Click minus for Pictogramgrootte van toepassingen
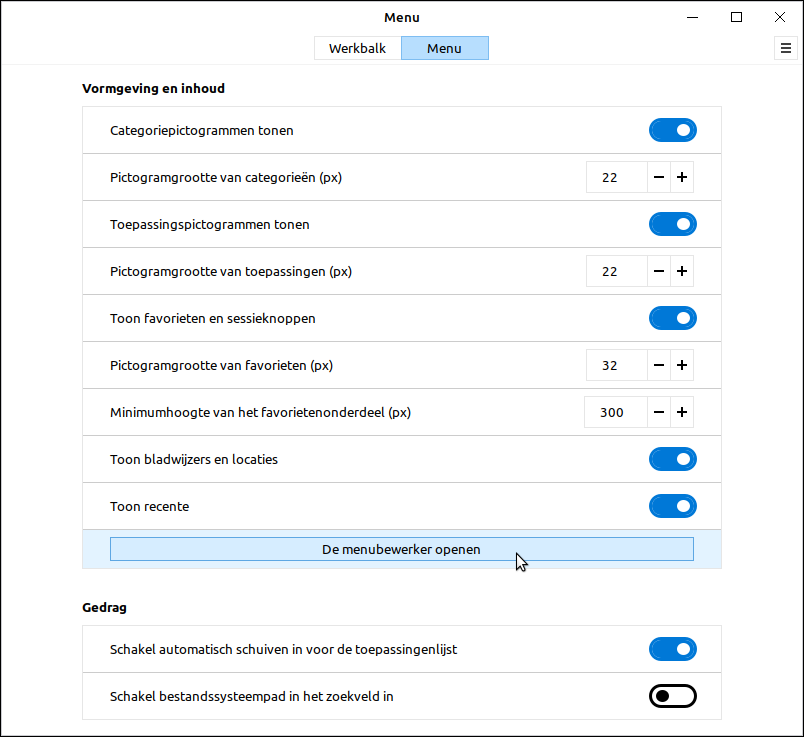Screen dimensions: 804x737 (659, 271)
